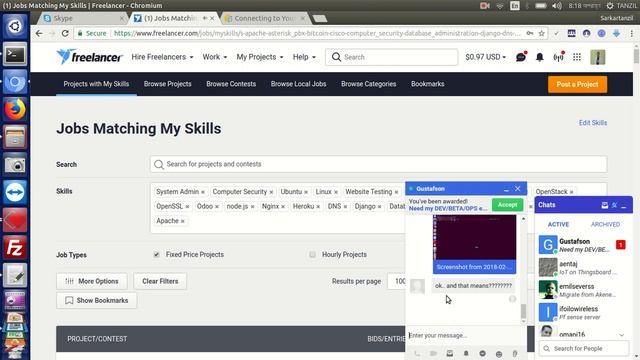This screenshot has width=640, height=360.
Task: Click the Show Bookmarks button
Action: click(x=97, y=300)
